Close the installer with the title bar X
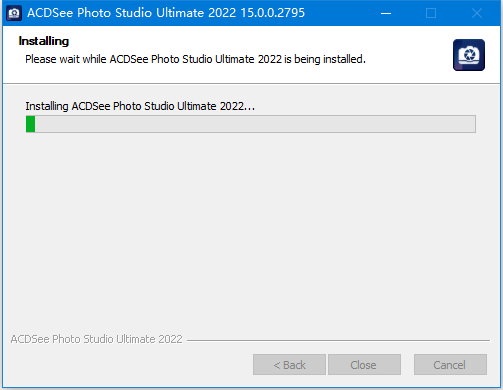The width and height of the screenshot is (503, 390). [477, 13]
